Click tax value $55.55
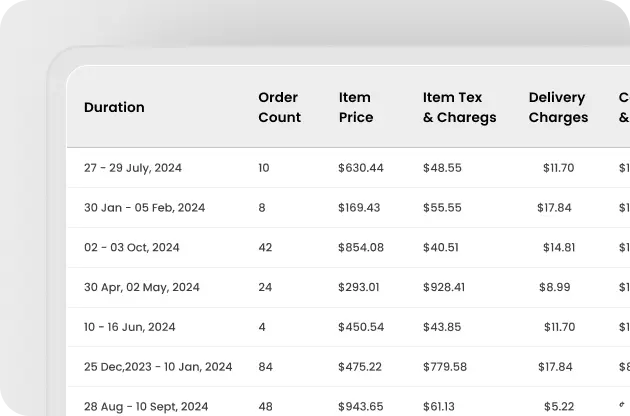The width and height of the screenshot is (630, 416). coord(442,207)
